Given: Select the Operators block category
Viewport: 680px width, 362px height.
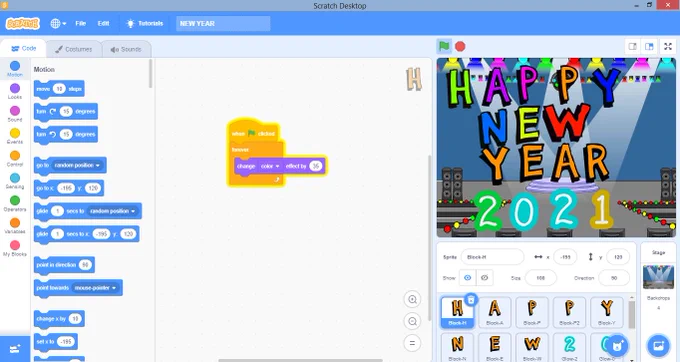Looking at the screenshot, I should (15, 204).
